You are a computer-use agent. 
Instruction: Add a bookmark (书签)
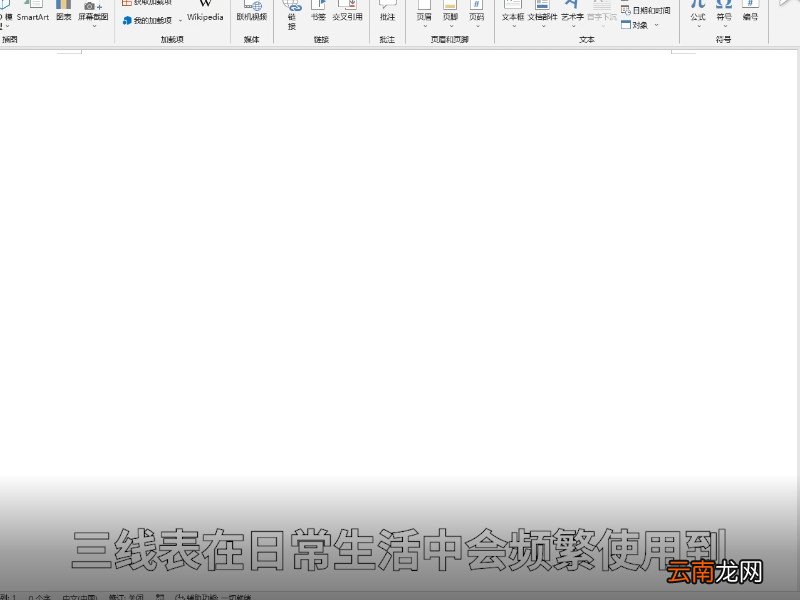pyautogui.click(x=318, y=11)
